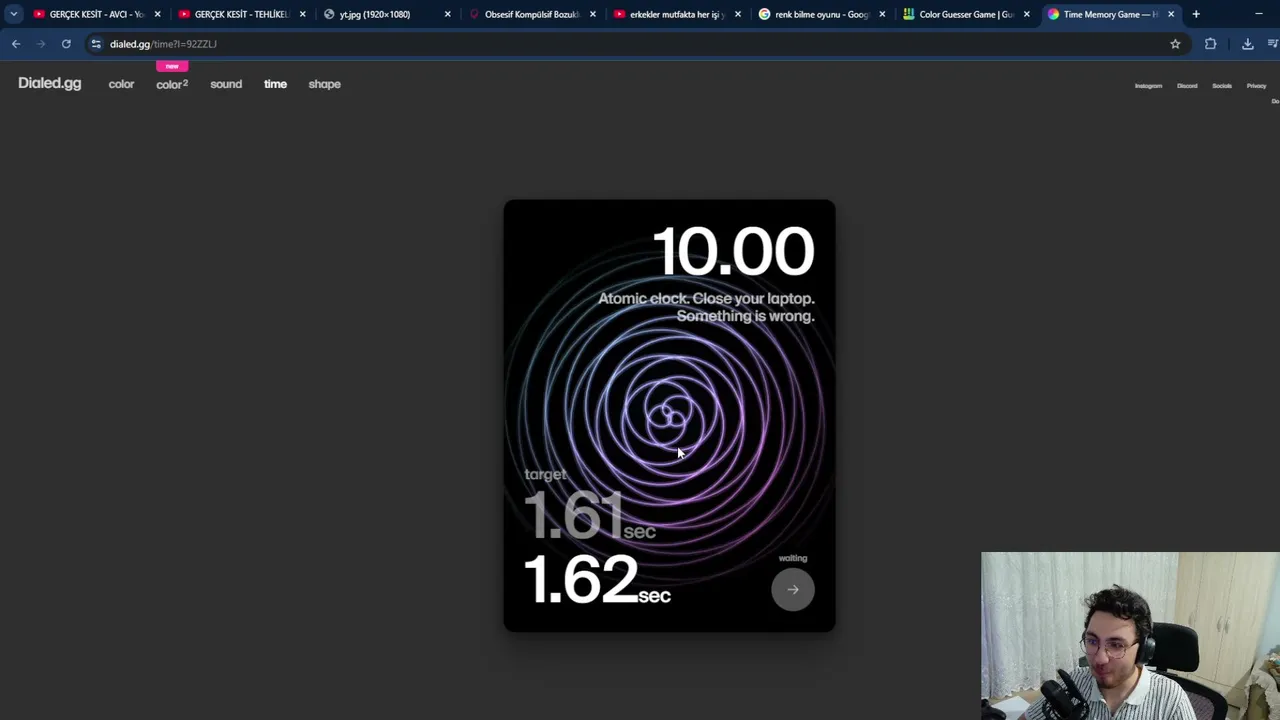
Task: Open the Socials link
Action: coord(1222,86)
